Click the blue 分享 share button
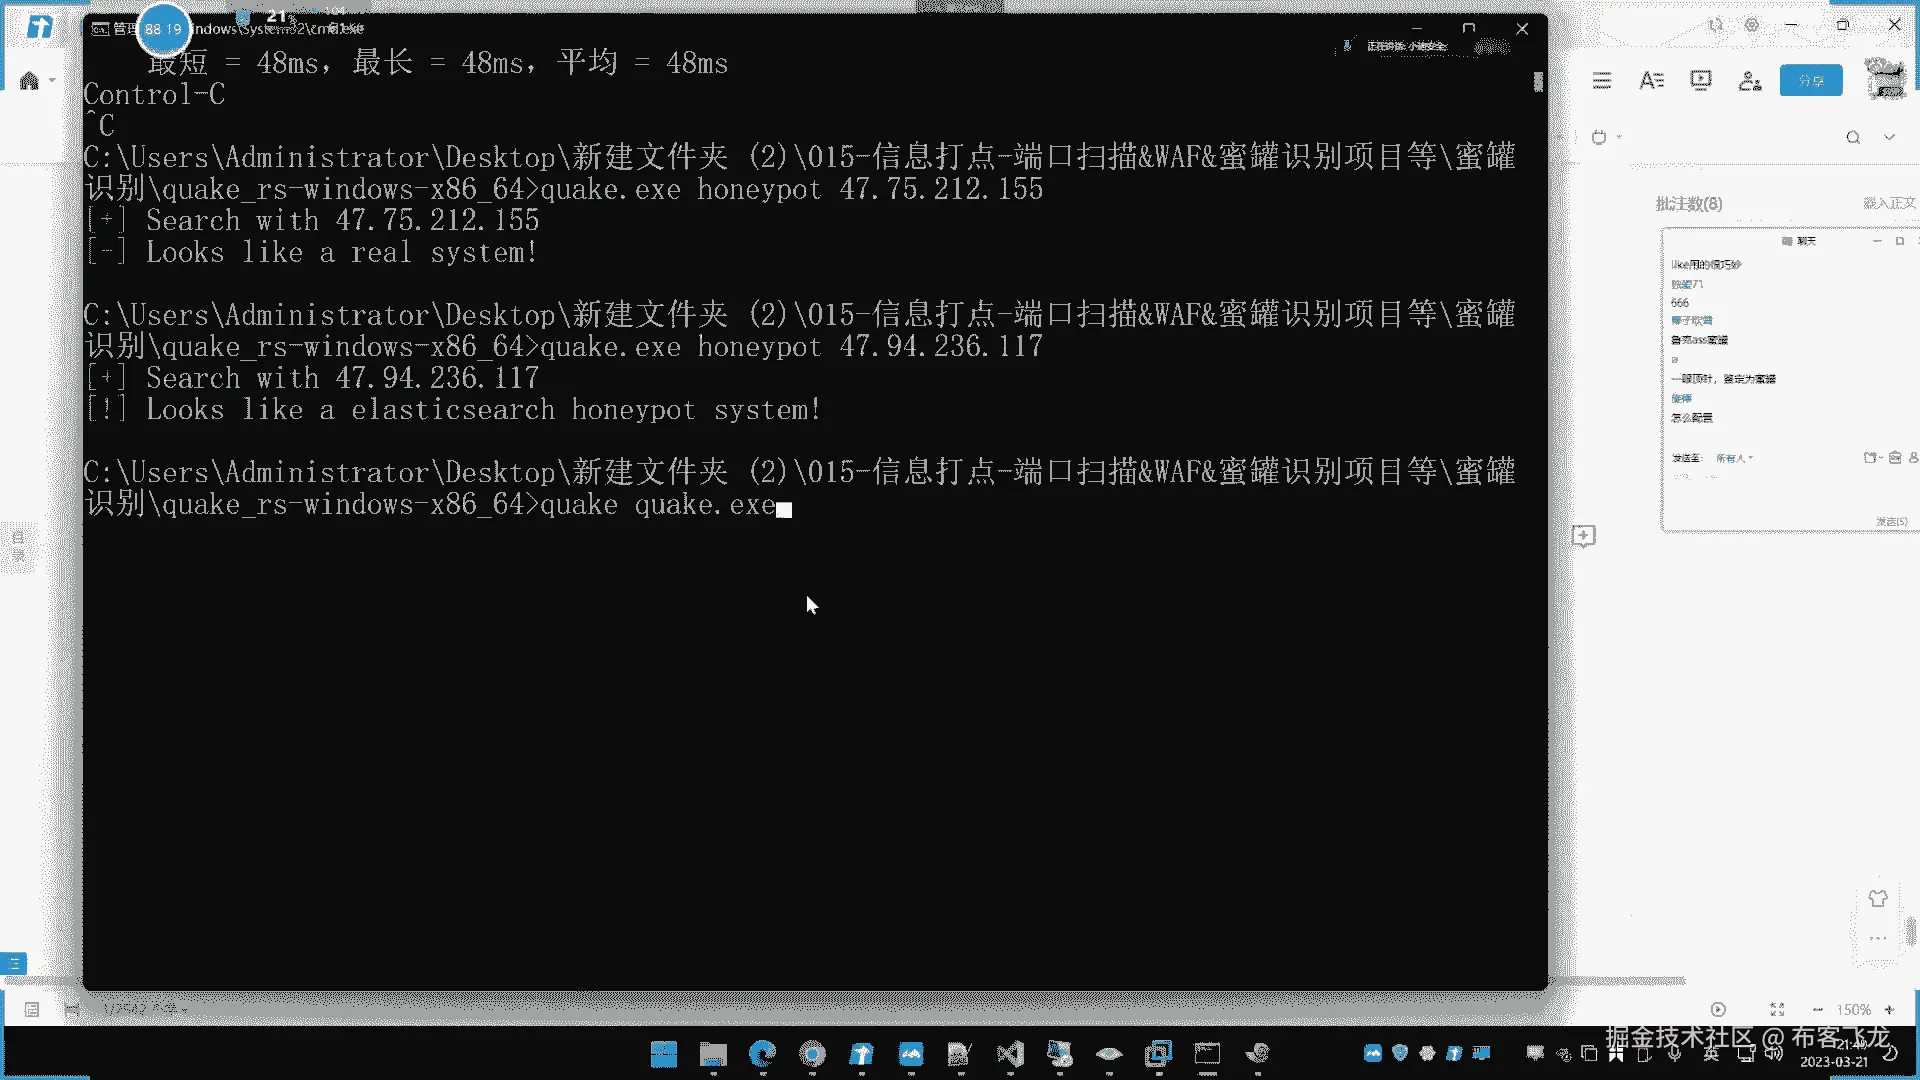 tap(1810, 81)
